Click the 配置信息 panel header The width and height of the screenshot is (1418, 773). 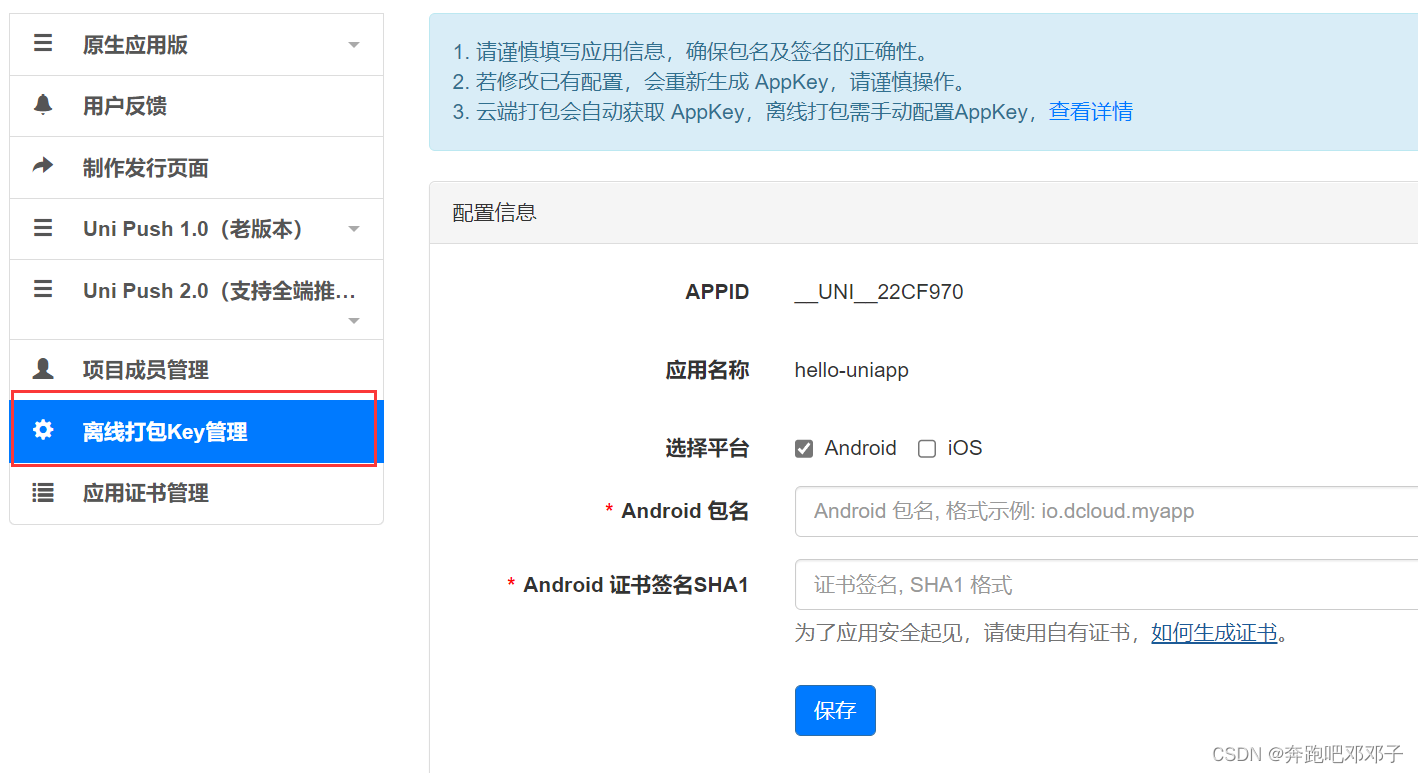[x=924, y=212]
